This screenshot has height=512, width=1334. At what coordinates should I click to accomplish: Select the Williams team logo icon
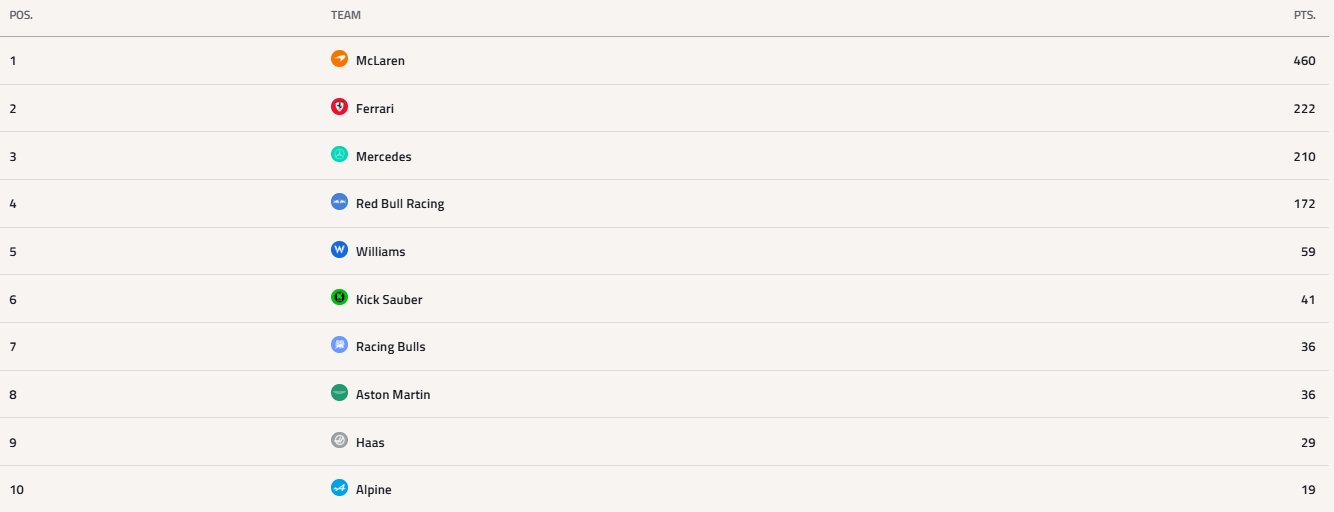point(339,250)
